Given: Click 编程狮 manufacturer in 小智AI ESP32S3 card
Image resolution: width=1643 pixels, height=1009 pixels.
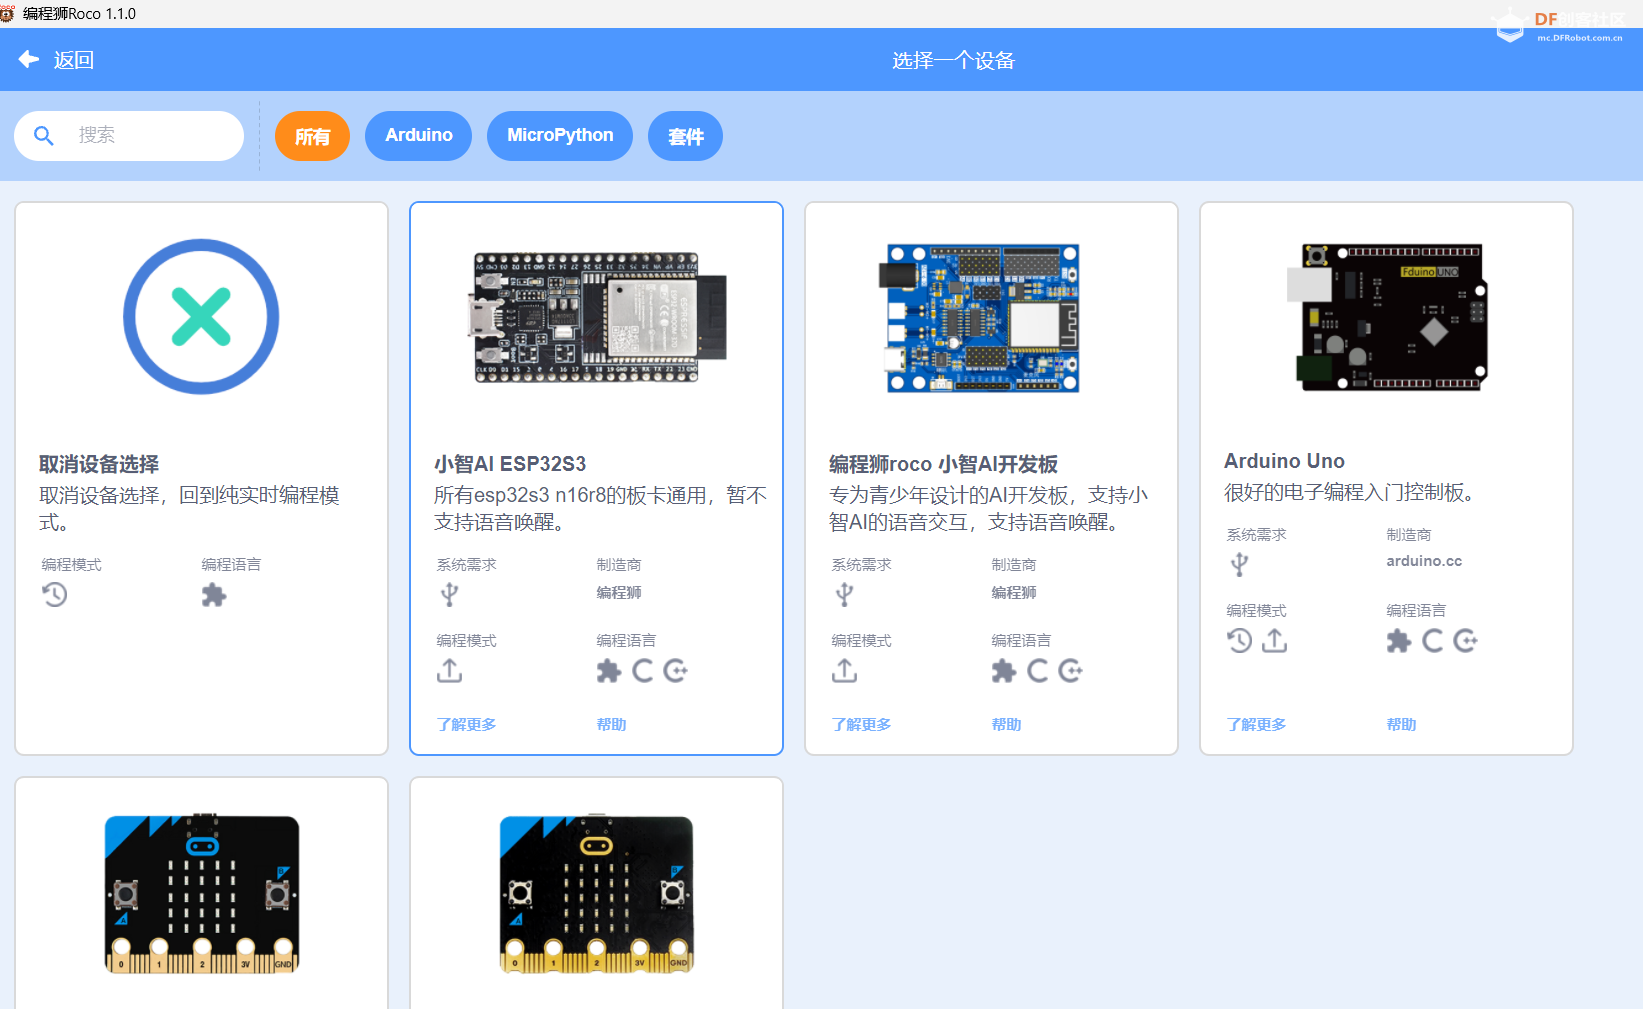Looking at the screenshot, I should (x=619, y=593).
